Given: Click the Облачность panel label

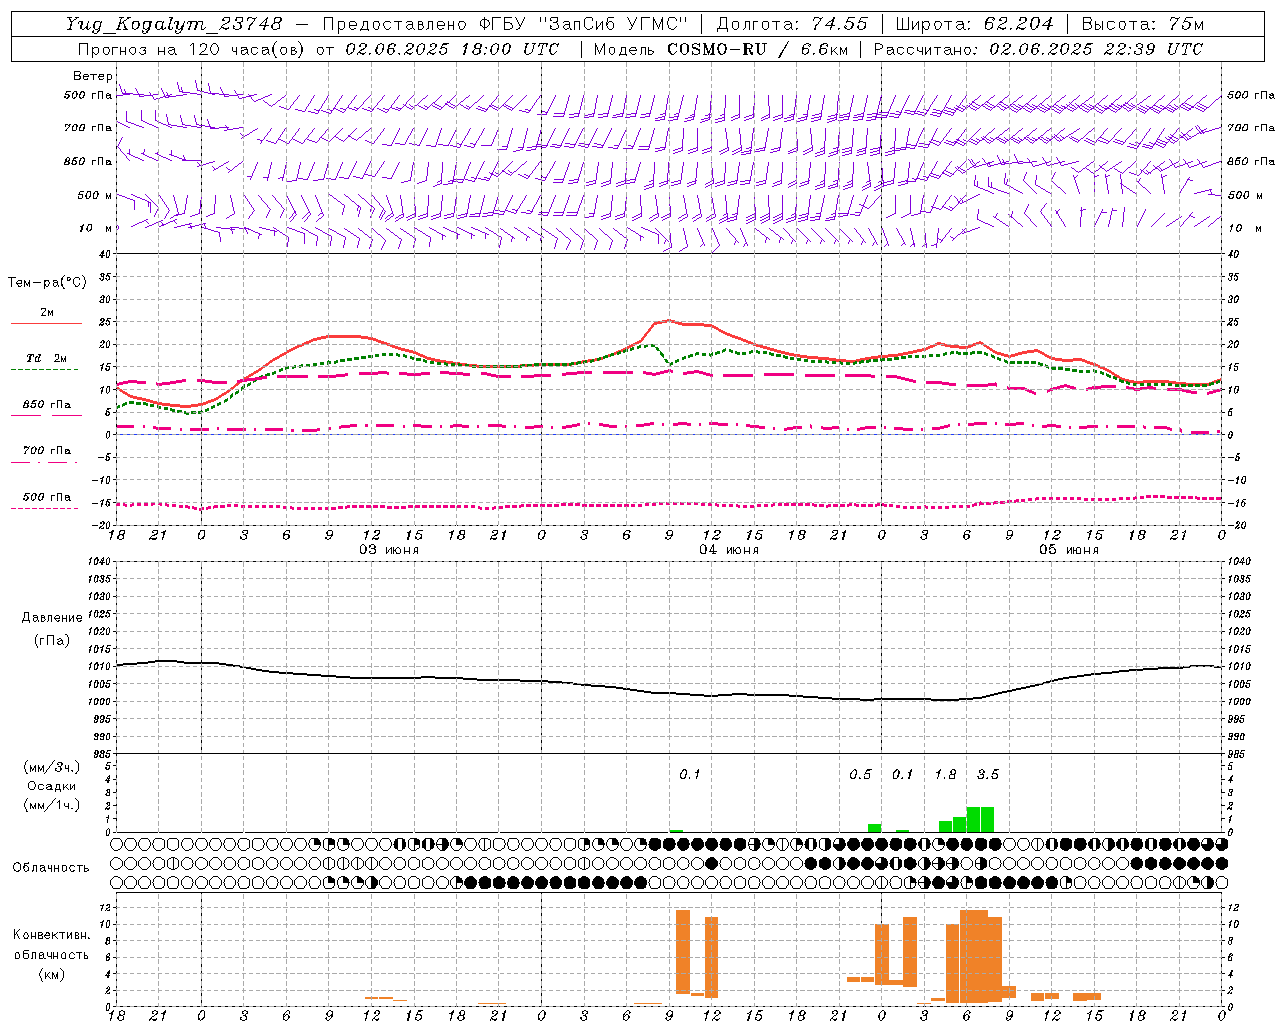Looking at the screenshot, I should click(x=51, y=868).
